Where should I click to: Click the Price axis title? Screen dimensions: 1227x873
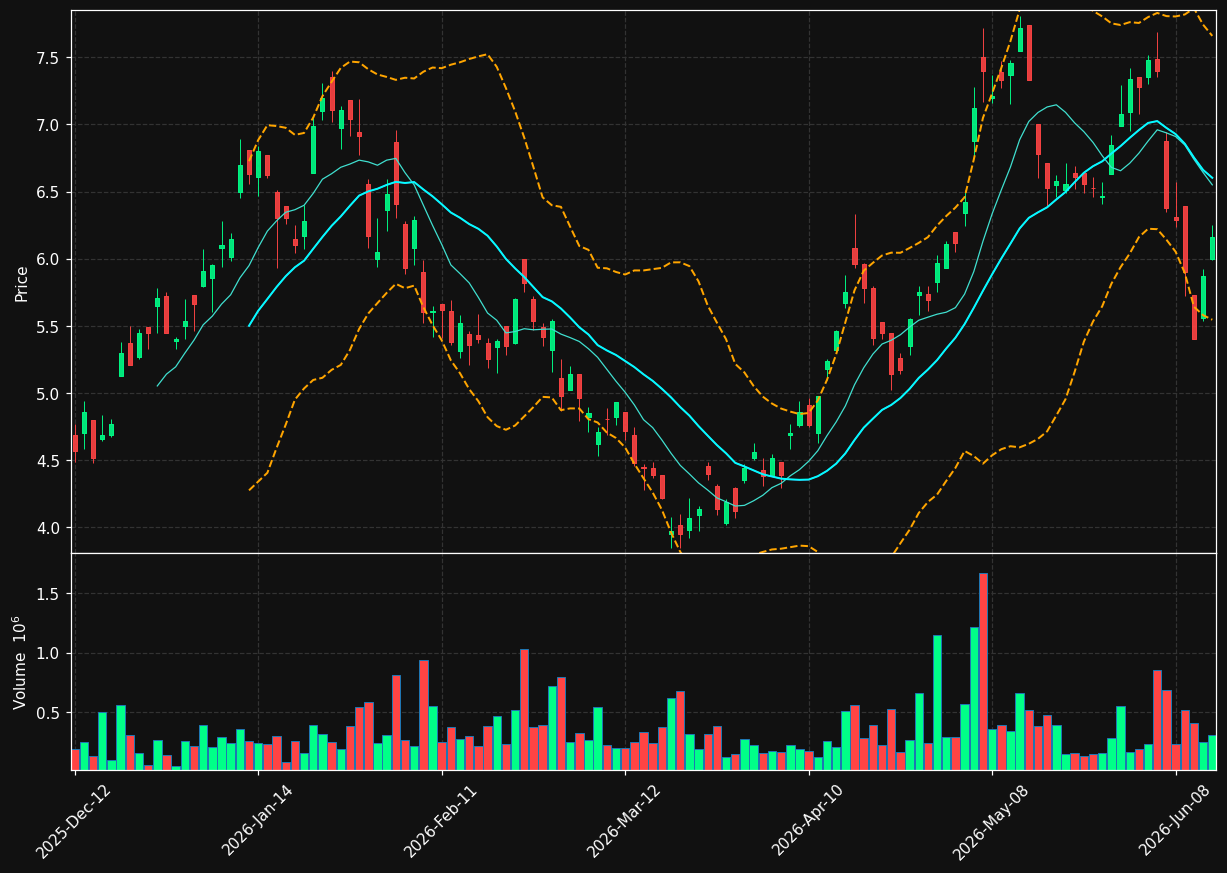(x=21, y=283)
